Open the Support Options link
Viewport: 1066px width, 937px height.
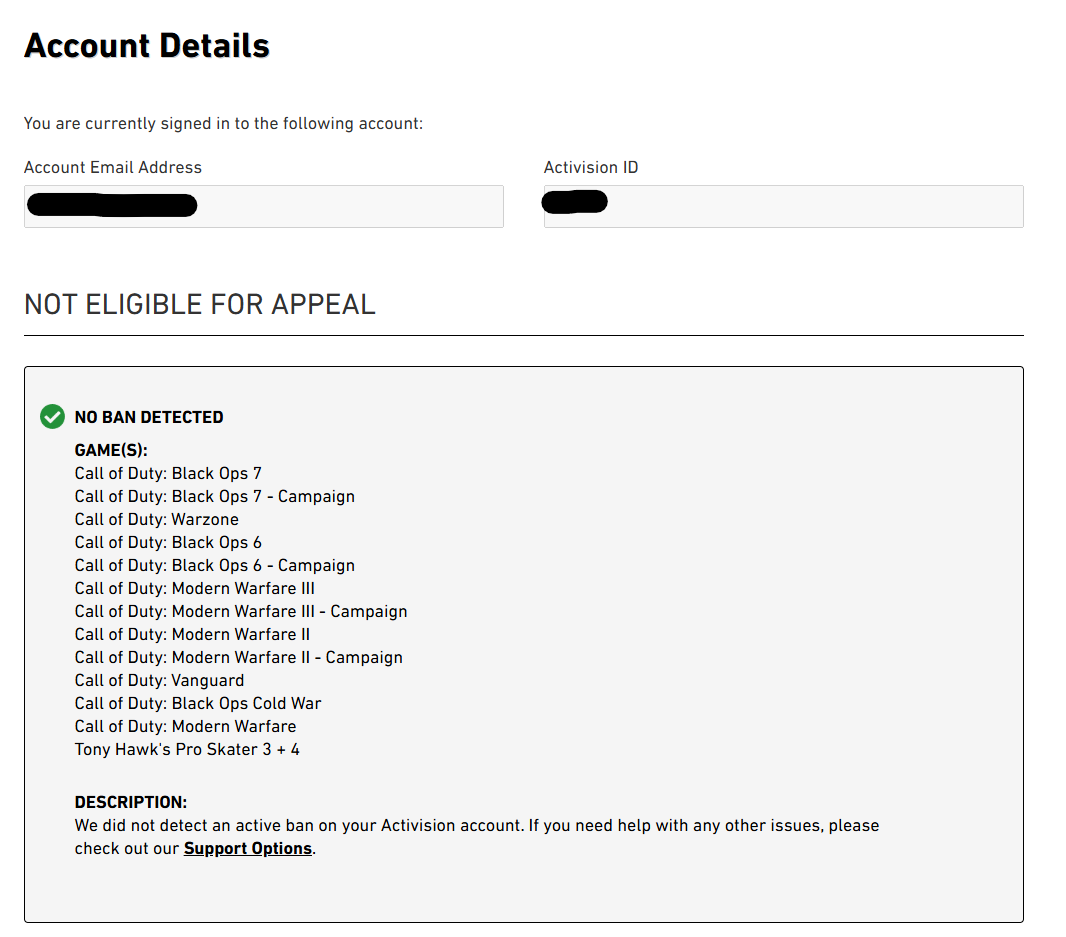(247, 849)
